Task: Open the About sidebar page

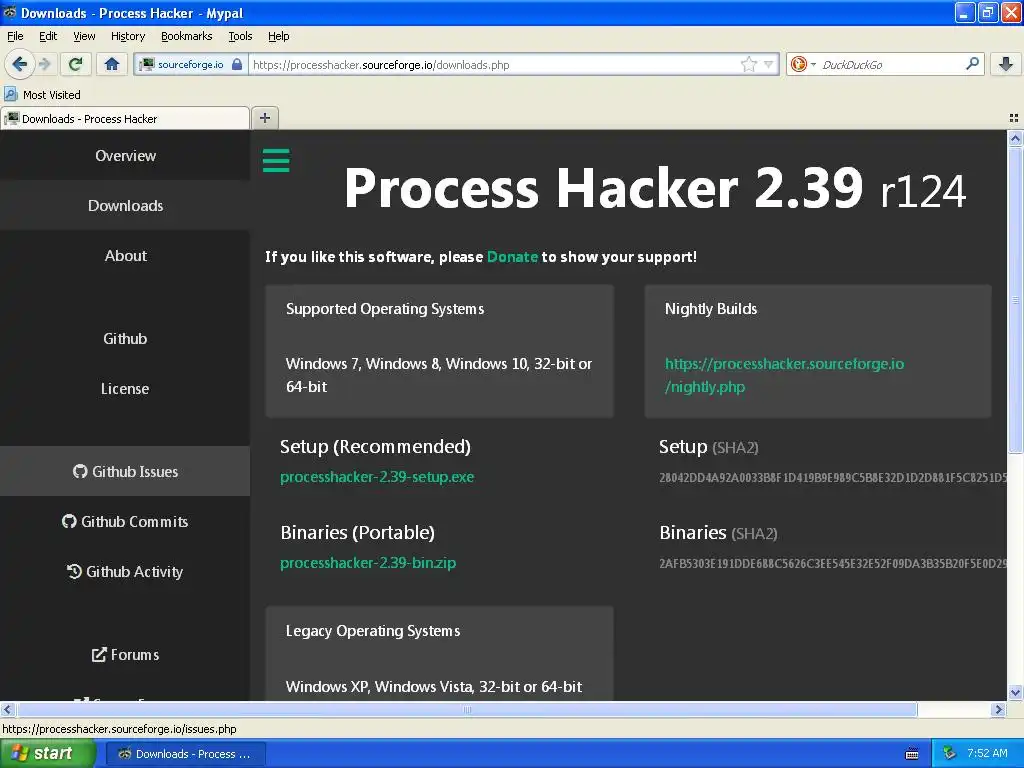Action: click(125, 256)
